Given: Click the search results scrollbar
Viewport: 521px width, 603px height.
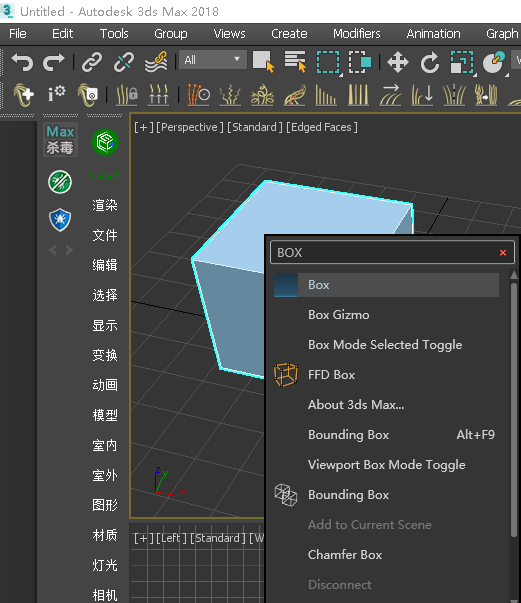Looking at the screenshot, I should pos(514,410).
